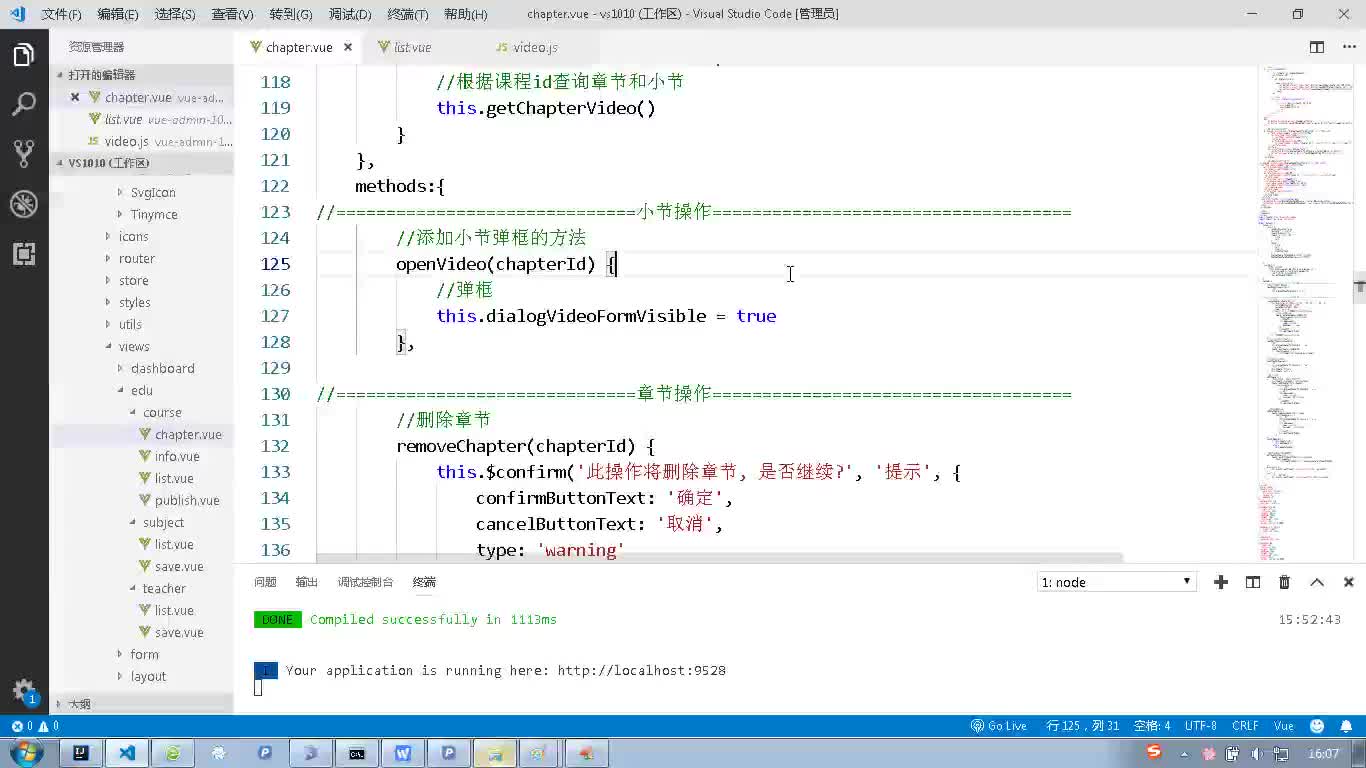Screen dimensions: 1366x768
Task: Change indentation via 空格: 4 in status bar
Action: [1153, 726]
